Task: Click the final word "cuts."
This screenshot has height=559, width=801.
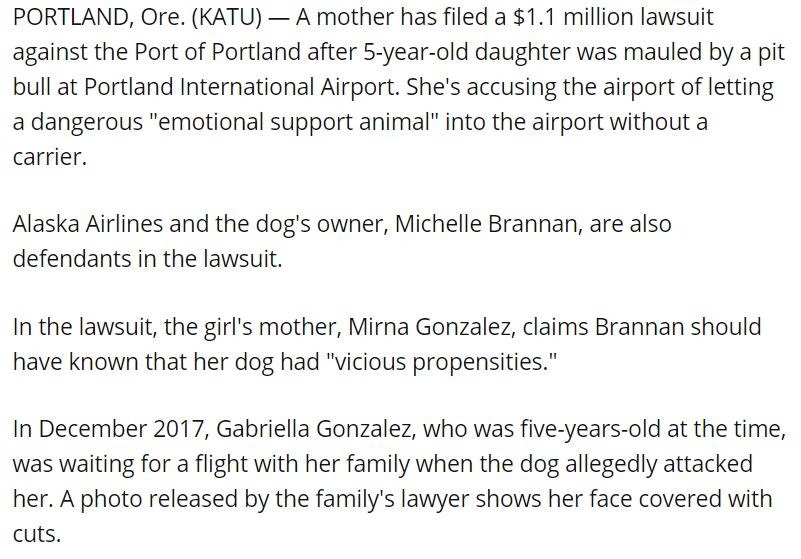Action: point(36,531)
